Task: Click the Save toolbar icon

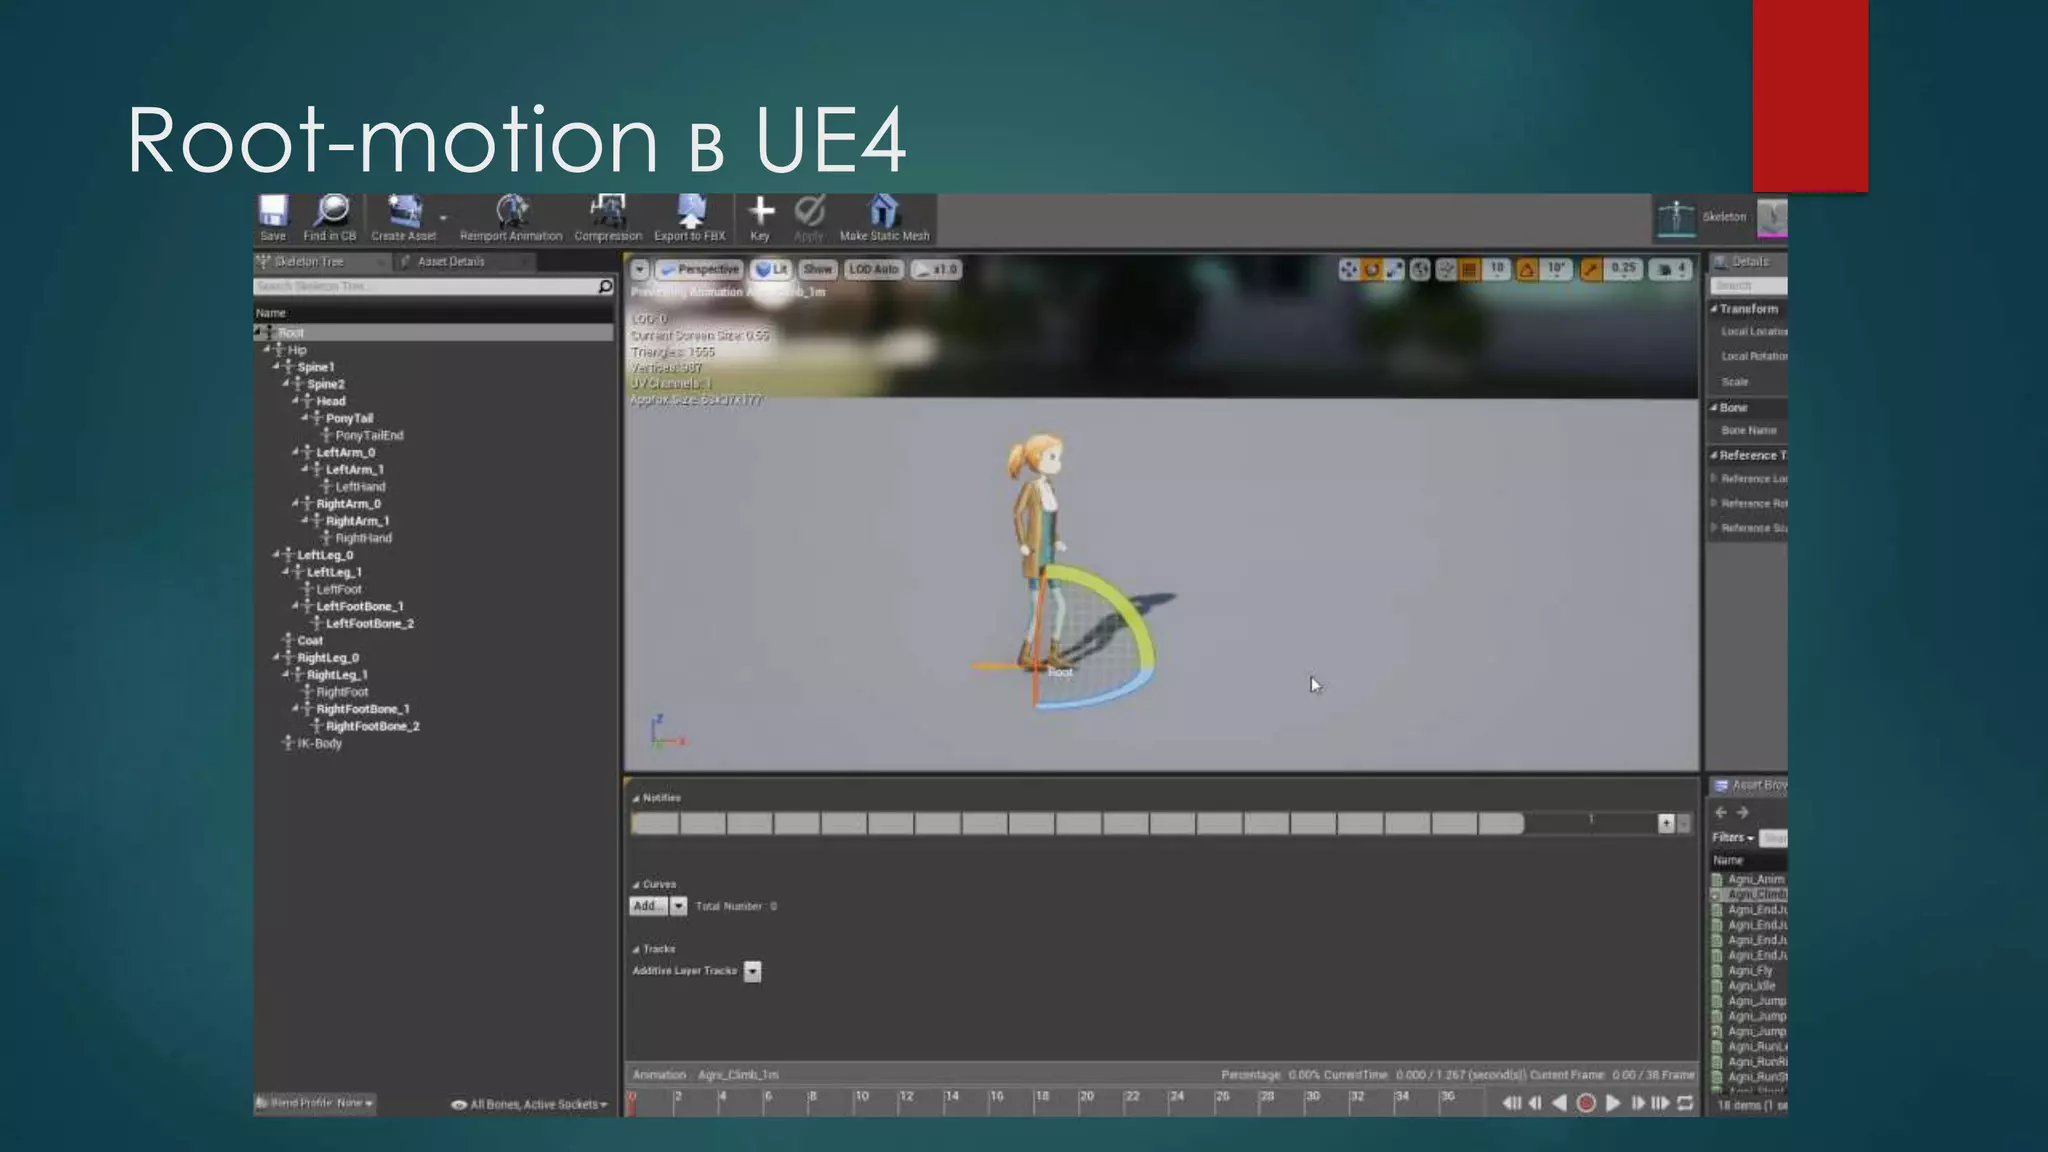Action: coord(273,218)
